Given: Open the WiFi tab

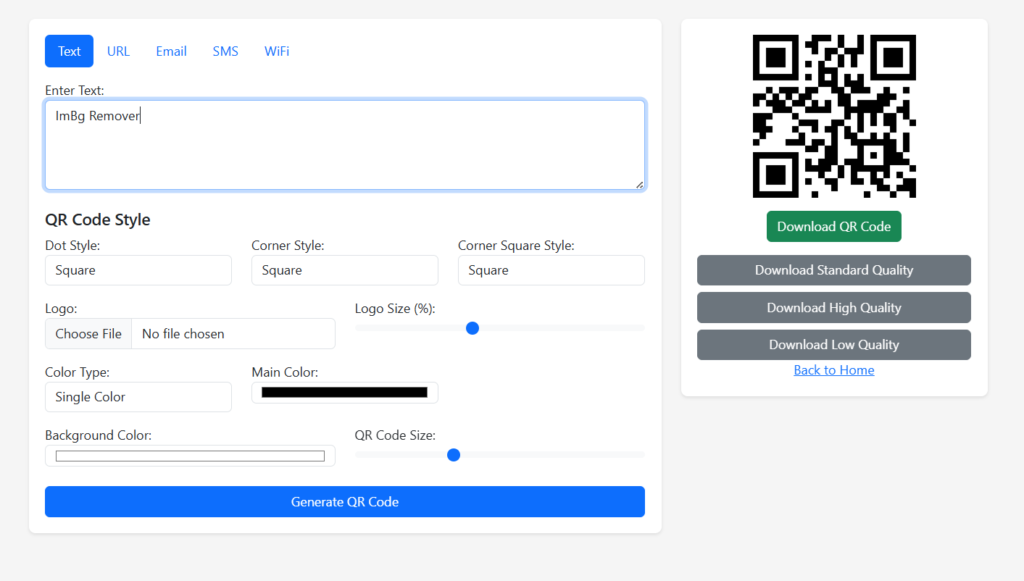Looking at the screenshot, I should tap(277, 51).
